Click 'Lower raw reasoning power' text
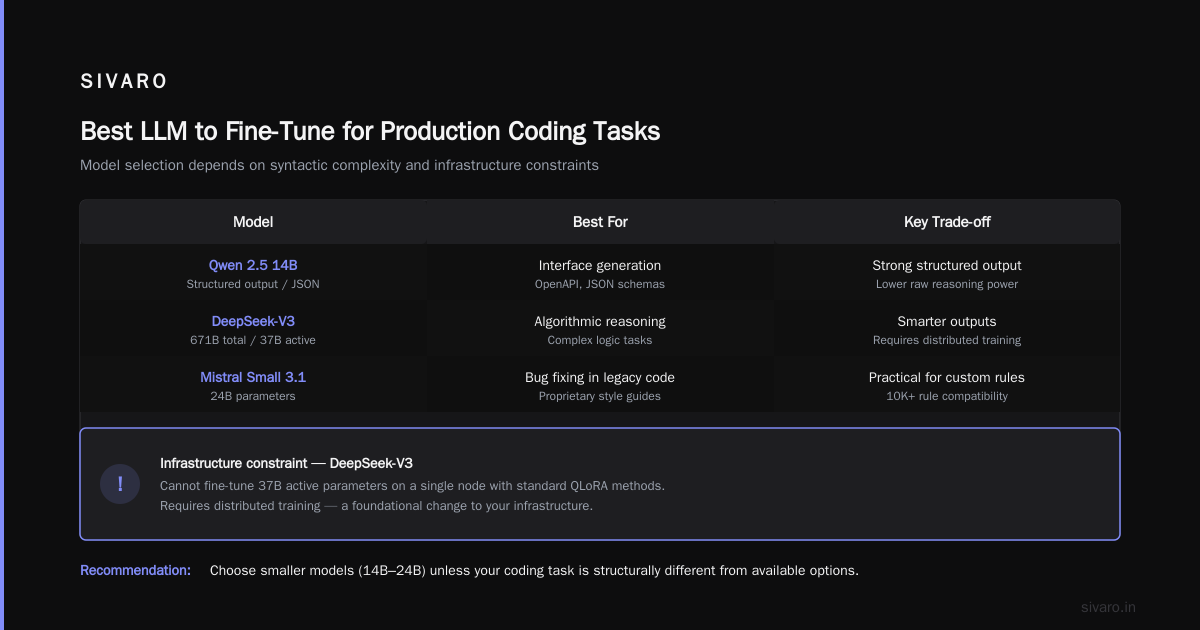 tap(947, 284)
